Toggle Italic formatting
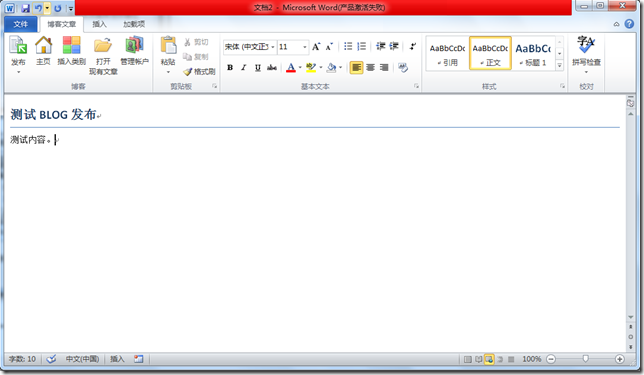The height and width of the screenshot is (375, 644). coord(244,68)
